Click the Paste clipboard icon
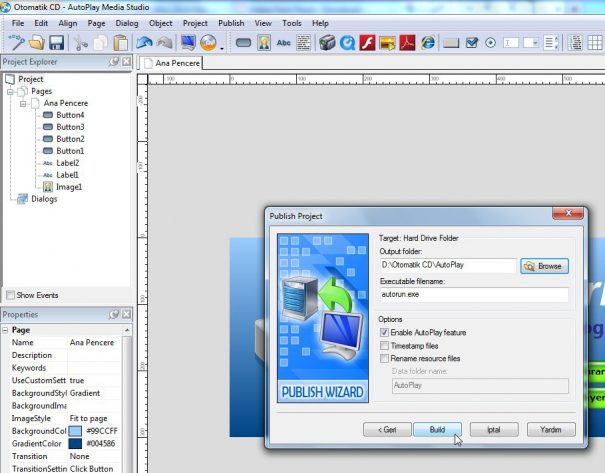 121,42
